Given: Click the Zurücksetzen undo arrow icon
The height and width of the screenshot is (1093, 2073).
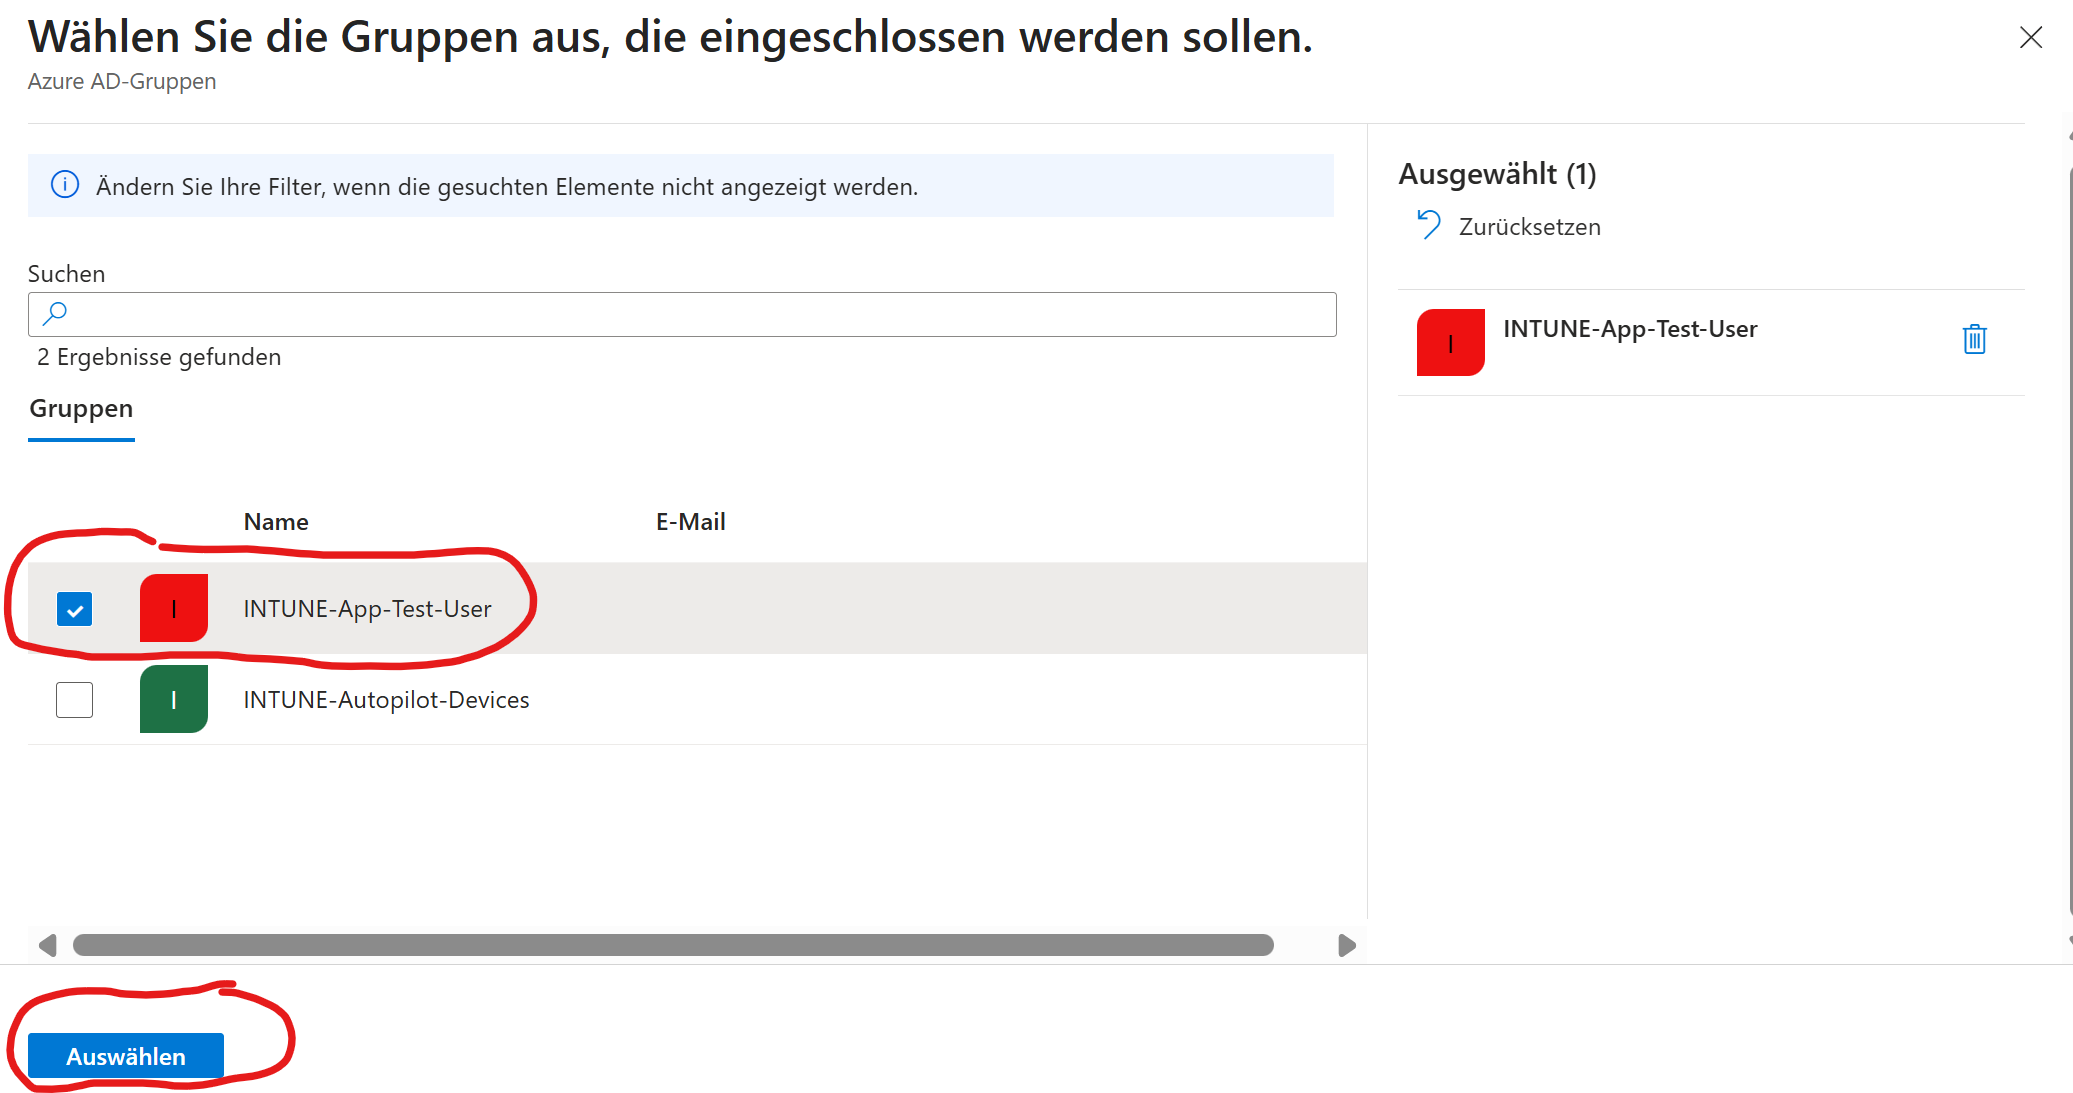Looking at the screenshot, I should 1429,225.
